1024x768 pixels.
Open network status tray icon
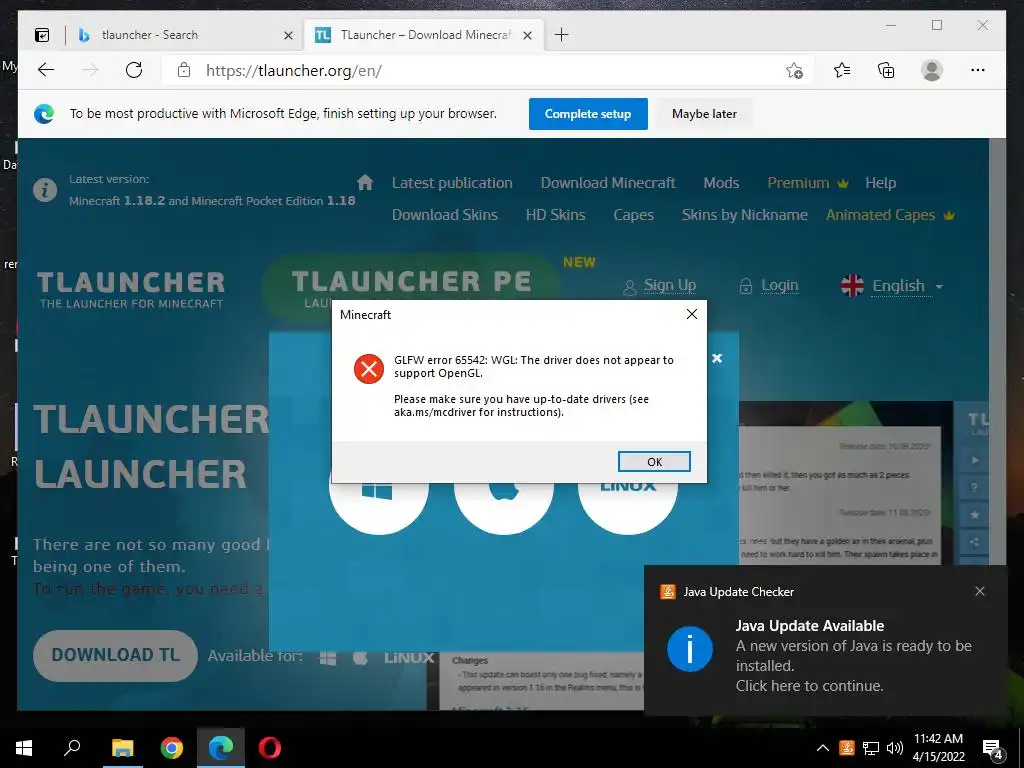click(871, 748)
